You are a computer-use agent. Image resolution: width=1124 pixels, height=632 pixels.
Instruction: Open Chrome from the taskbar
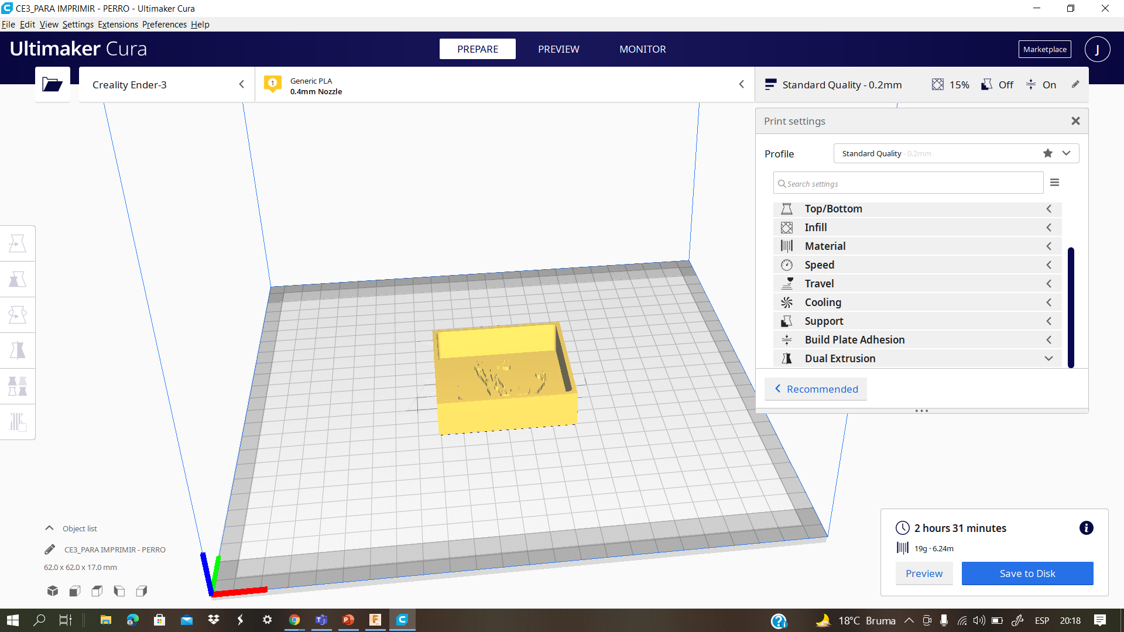(x=294, y=620)
